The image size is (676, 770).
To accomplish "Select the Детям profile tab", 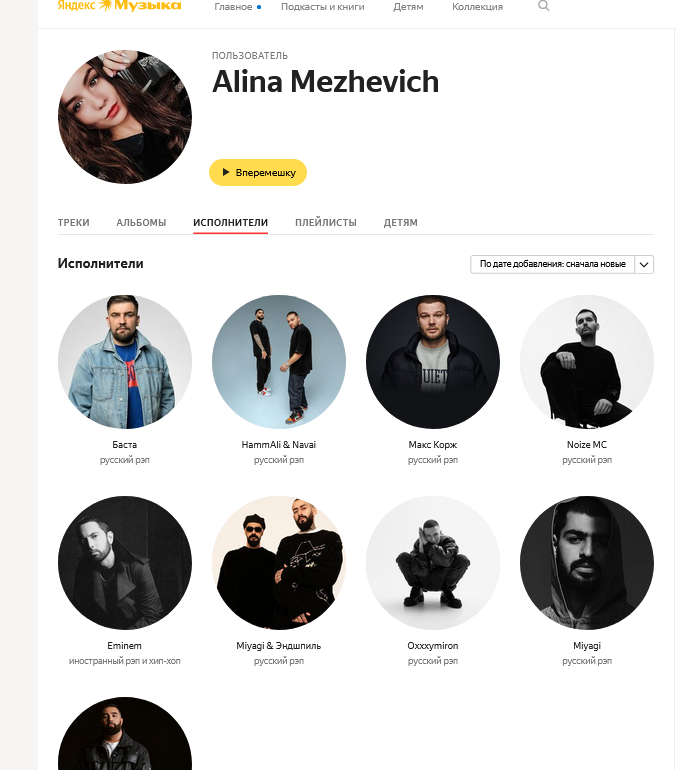I will 401,222.
